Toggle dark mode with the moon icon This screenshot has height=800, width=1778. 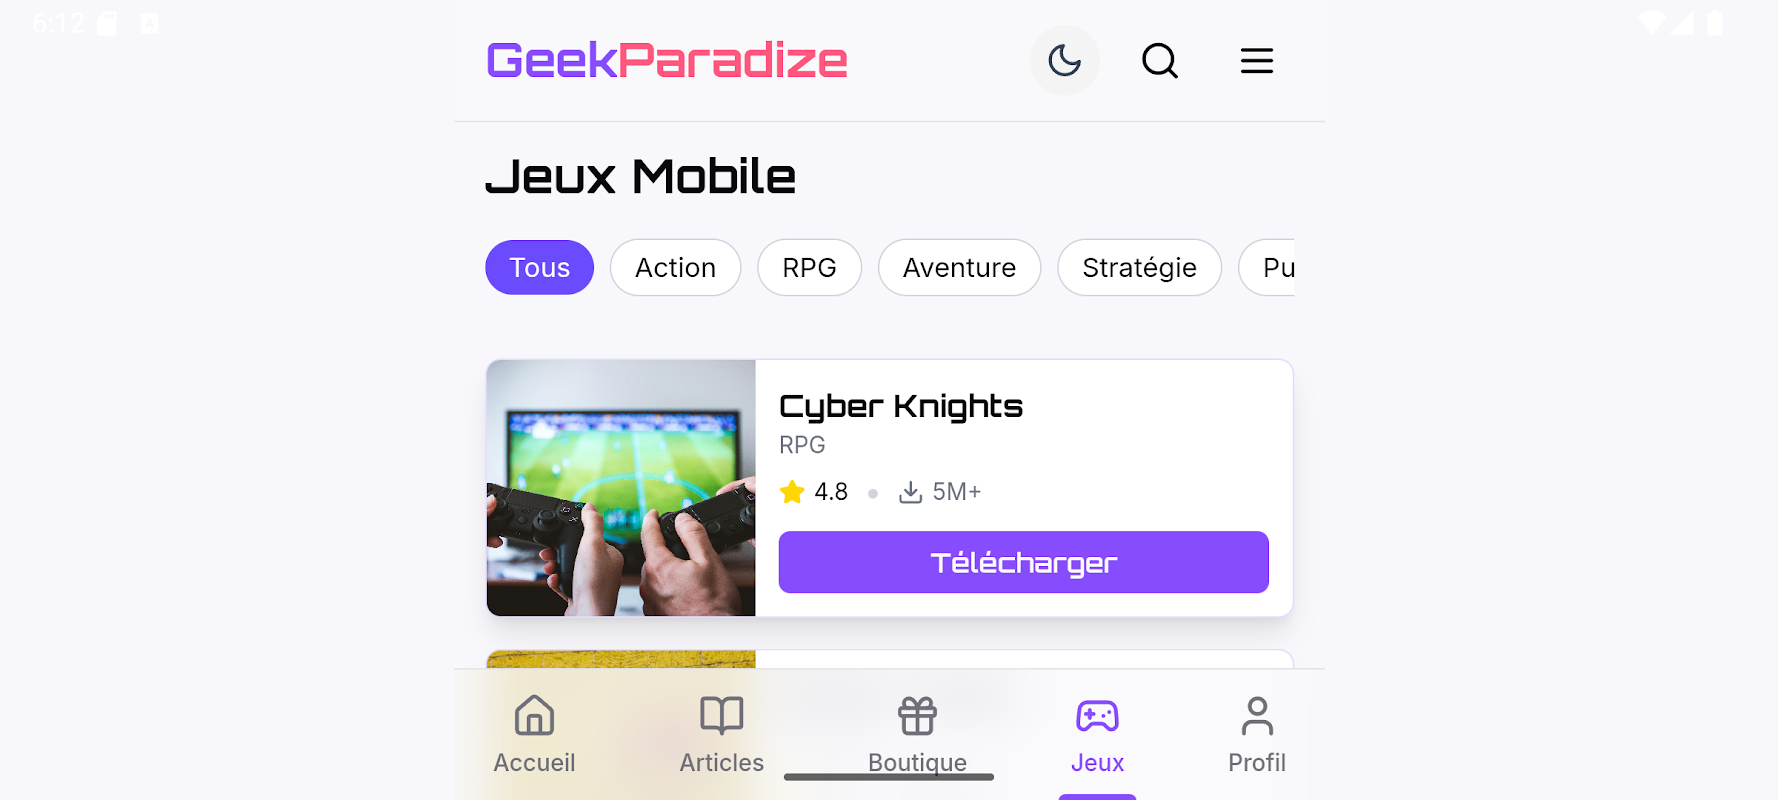click(1065, 61)
